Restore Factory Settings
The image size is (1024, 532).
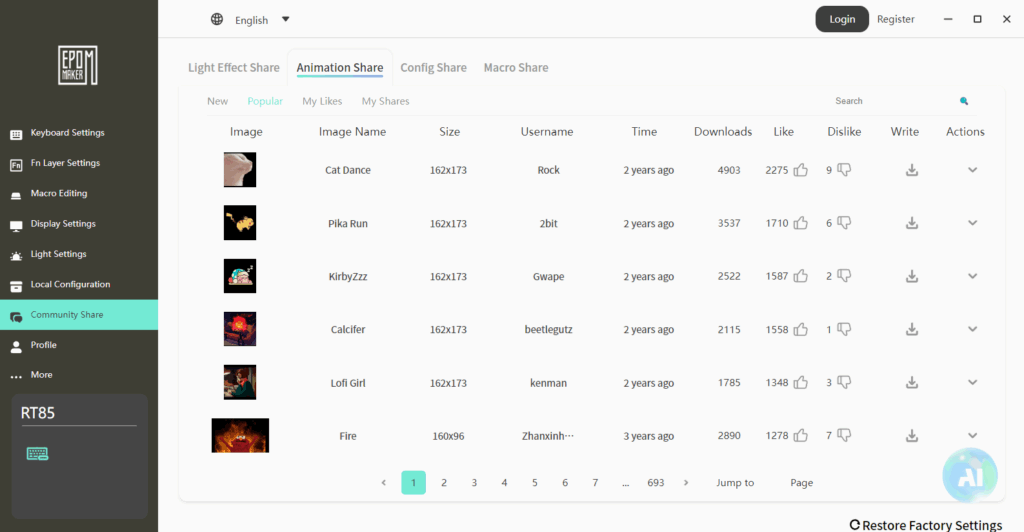coord(926,525)
